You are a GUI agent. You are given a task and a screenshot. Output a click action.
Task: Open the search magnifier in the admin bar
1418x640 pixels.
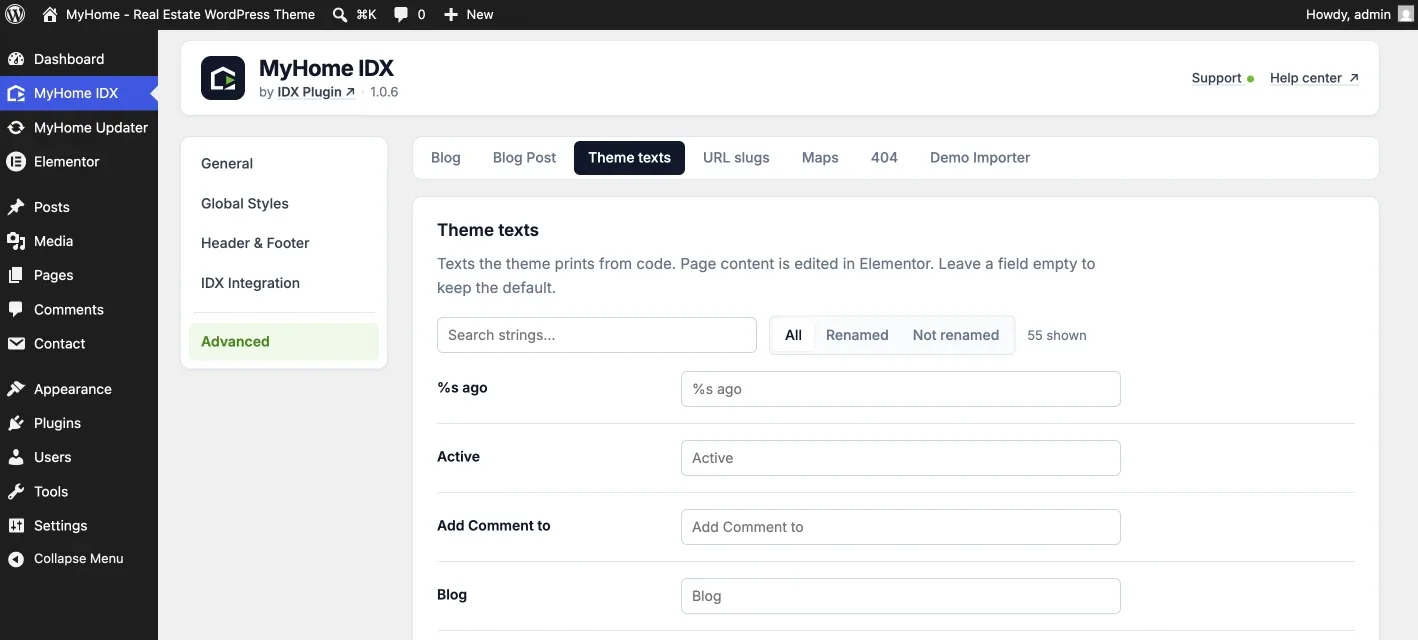(x=340, y=14)
